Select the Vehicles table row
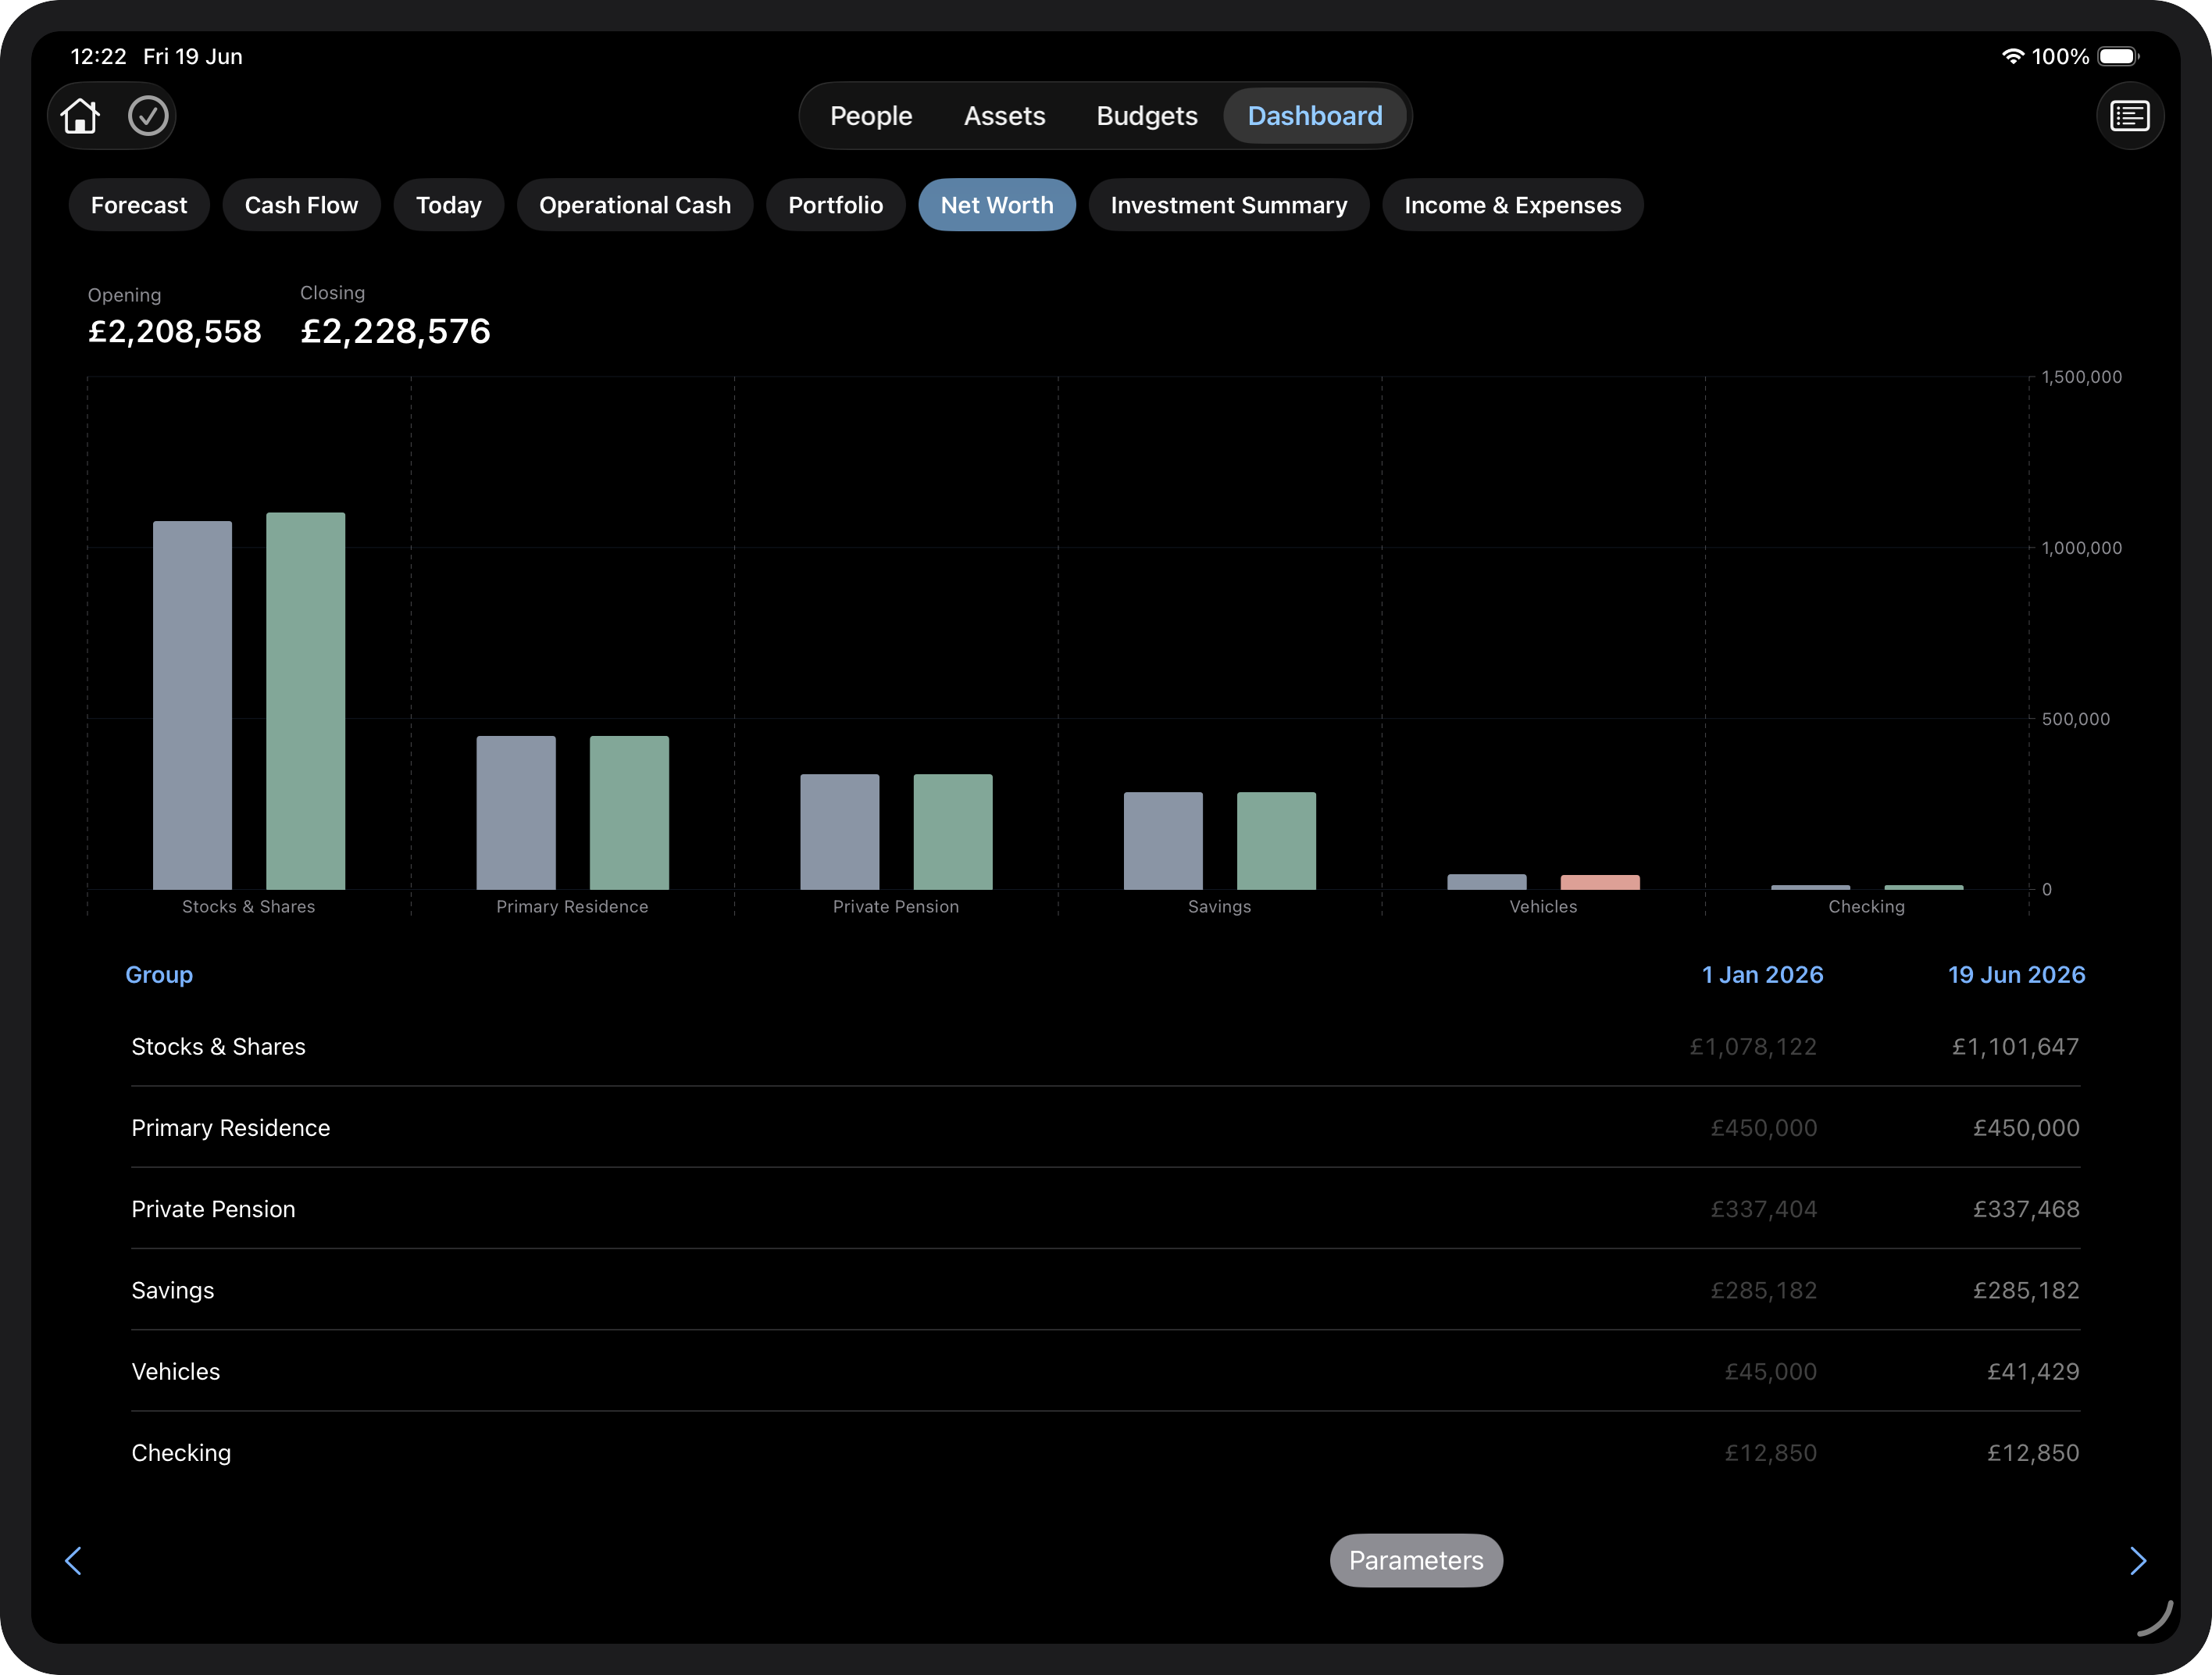The image size is (2212, 1675). click(1105, 1372)
